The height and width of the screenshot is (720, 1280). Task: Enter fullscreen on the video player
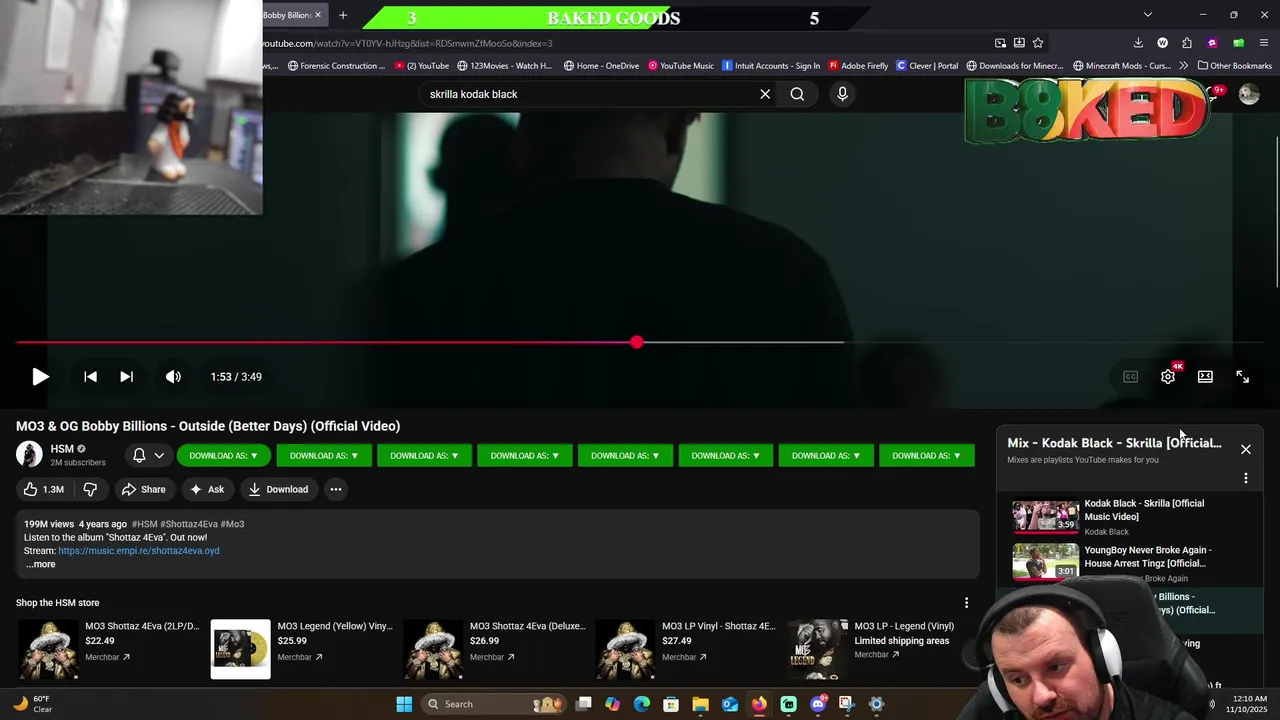click(x=1242, y=377)
